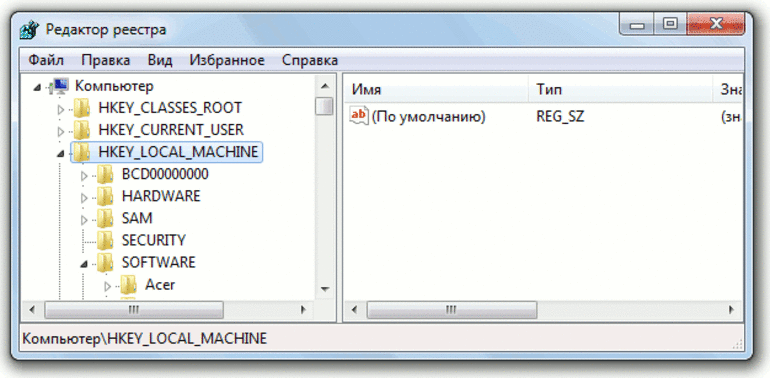The height and width of the screenshot is (378, 770).
Task: Collapse the Компьютер root node
Action: point(37,87)
